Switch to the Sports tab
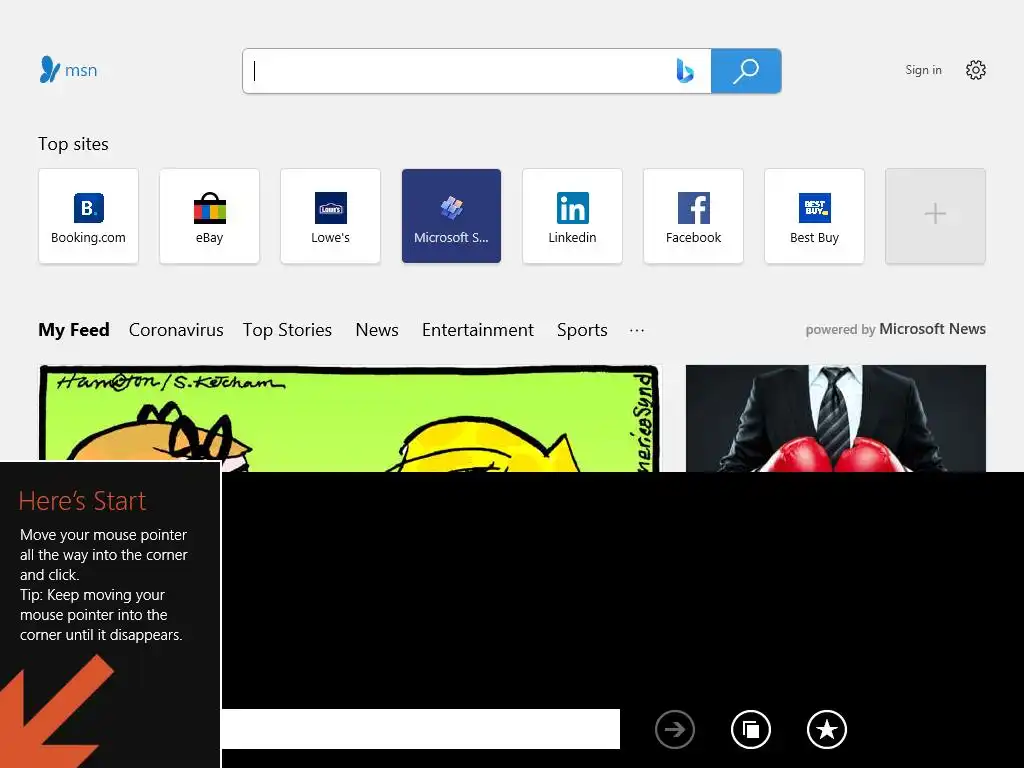The width and height of the screenshot is (1024, 768). [x=582, y=330]
